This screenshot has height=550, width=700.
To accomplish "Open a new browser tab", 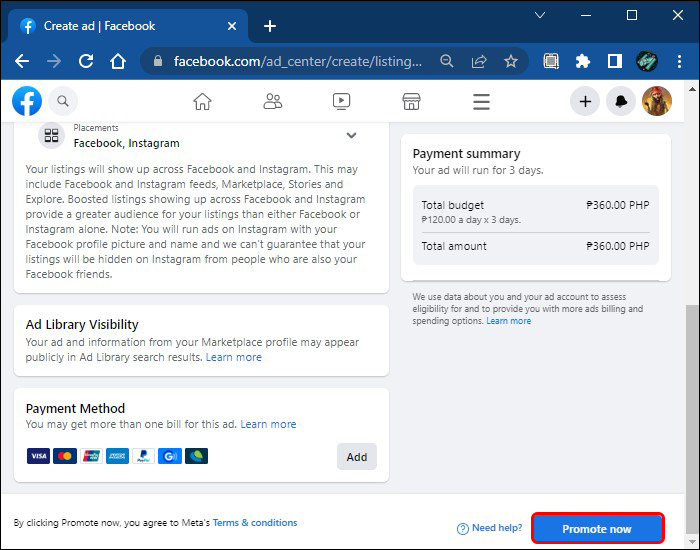I will click(270, 26).
